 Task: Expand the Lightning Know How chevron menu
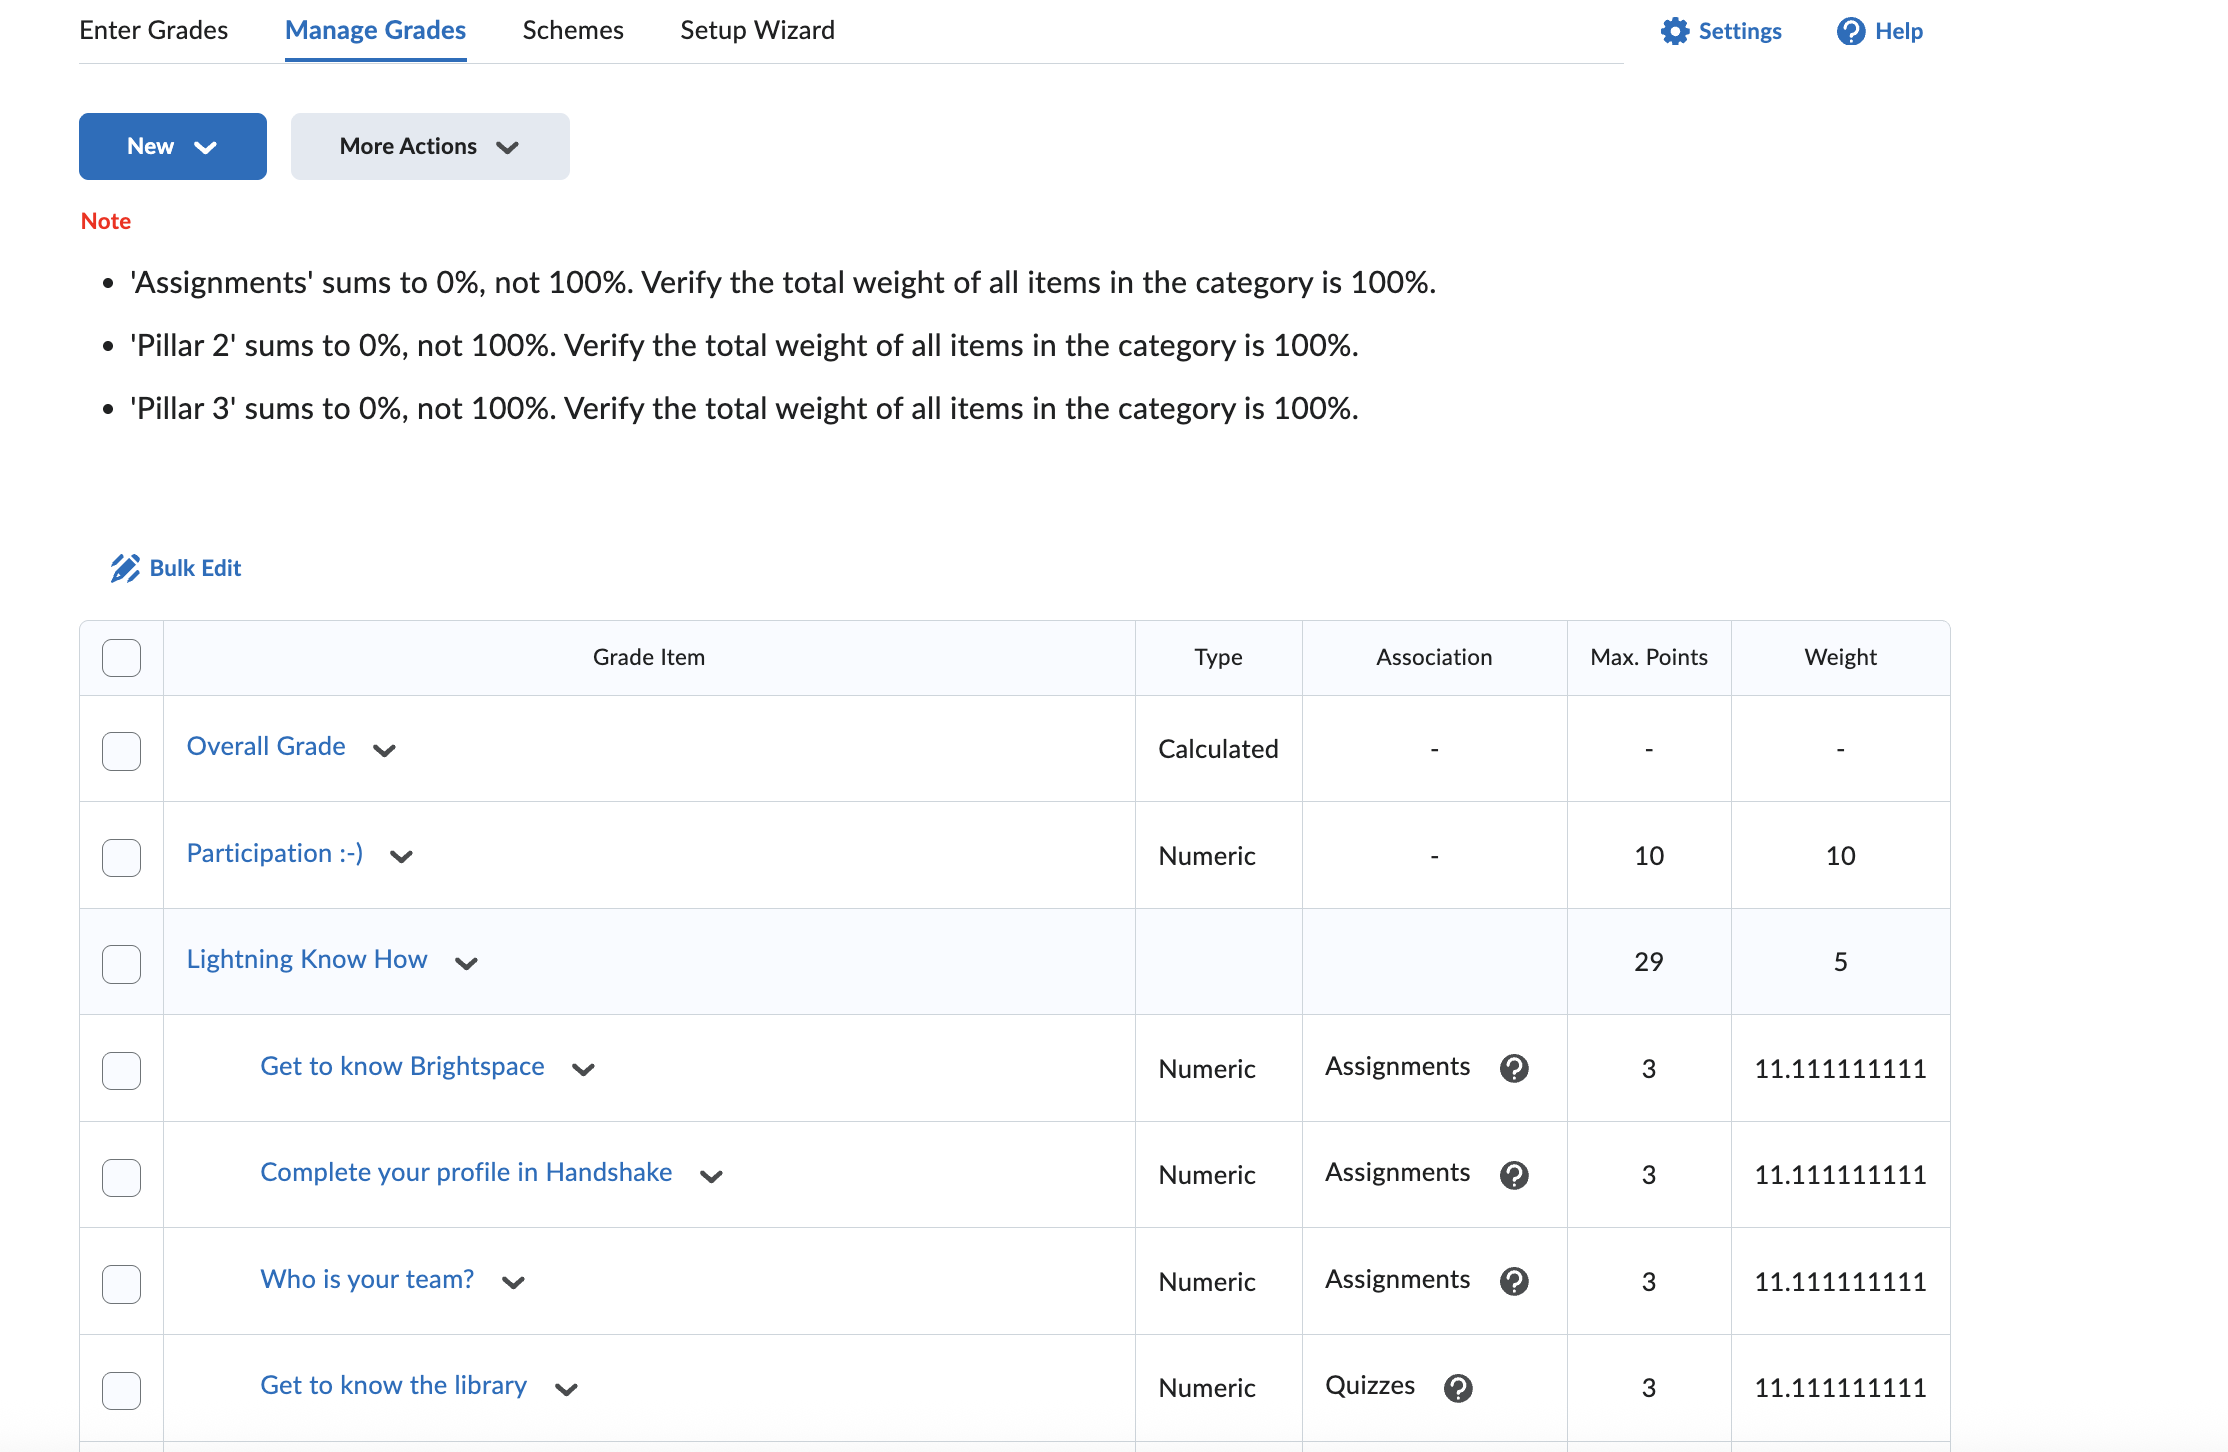(466, 963)
